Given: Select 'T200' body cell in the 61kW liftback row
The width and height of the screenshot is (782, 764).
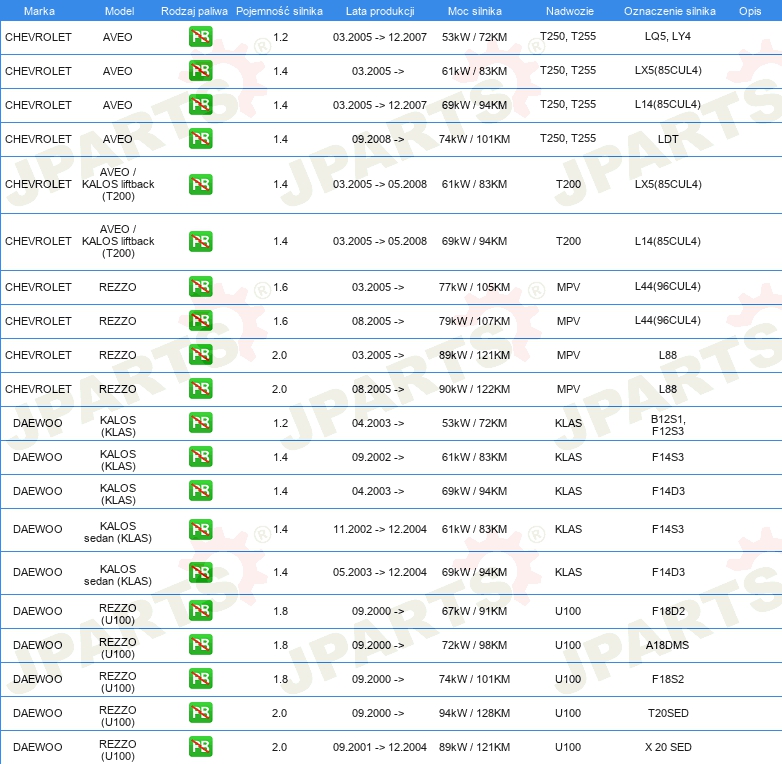Looking at the screenshot, I should point(569,184).
